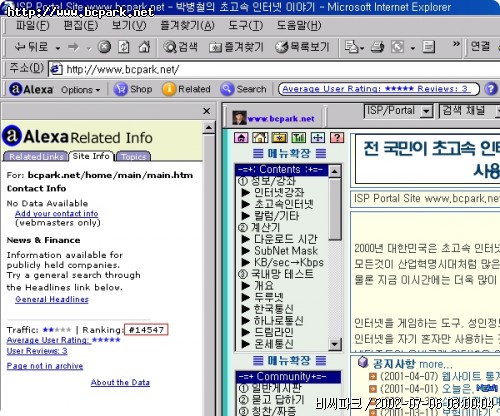Click the red question mark page icon
Screen dimensions: 500x416
337,137
